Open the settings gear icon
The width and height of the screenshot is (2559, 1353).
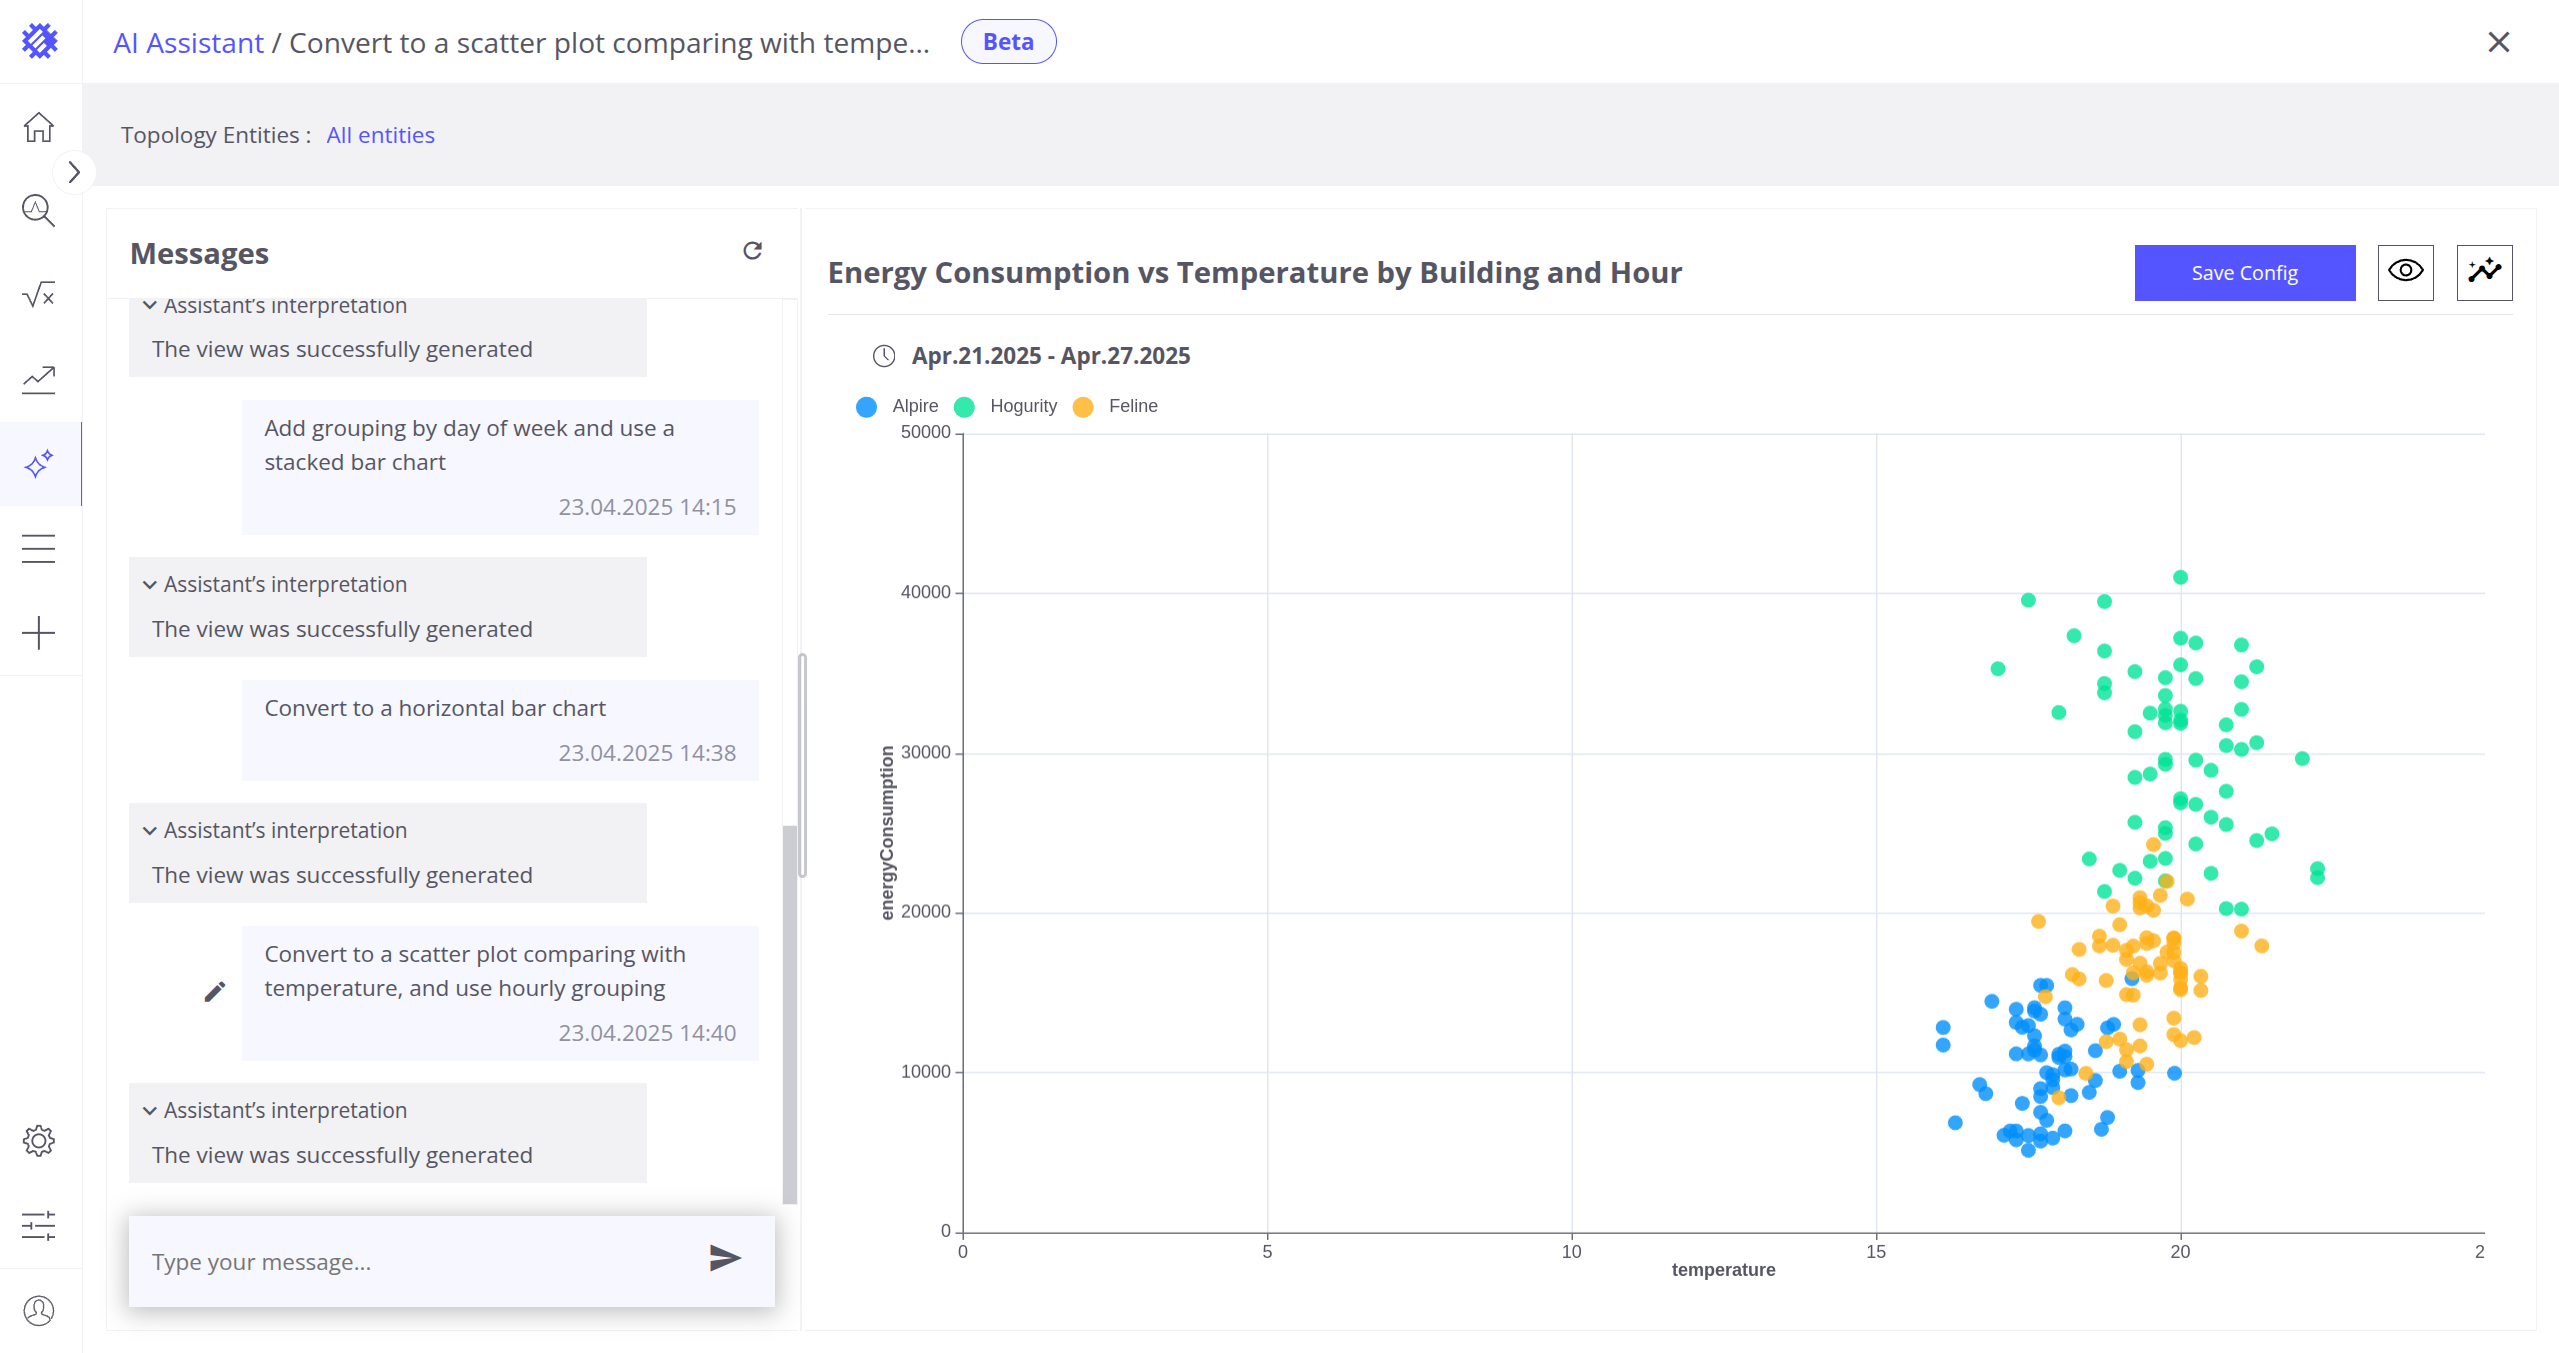(x=39, y=1141)
